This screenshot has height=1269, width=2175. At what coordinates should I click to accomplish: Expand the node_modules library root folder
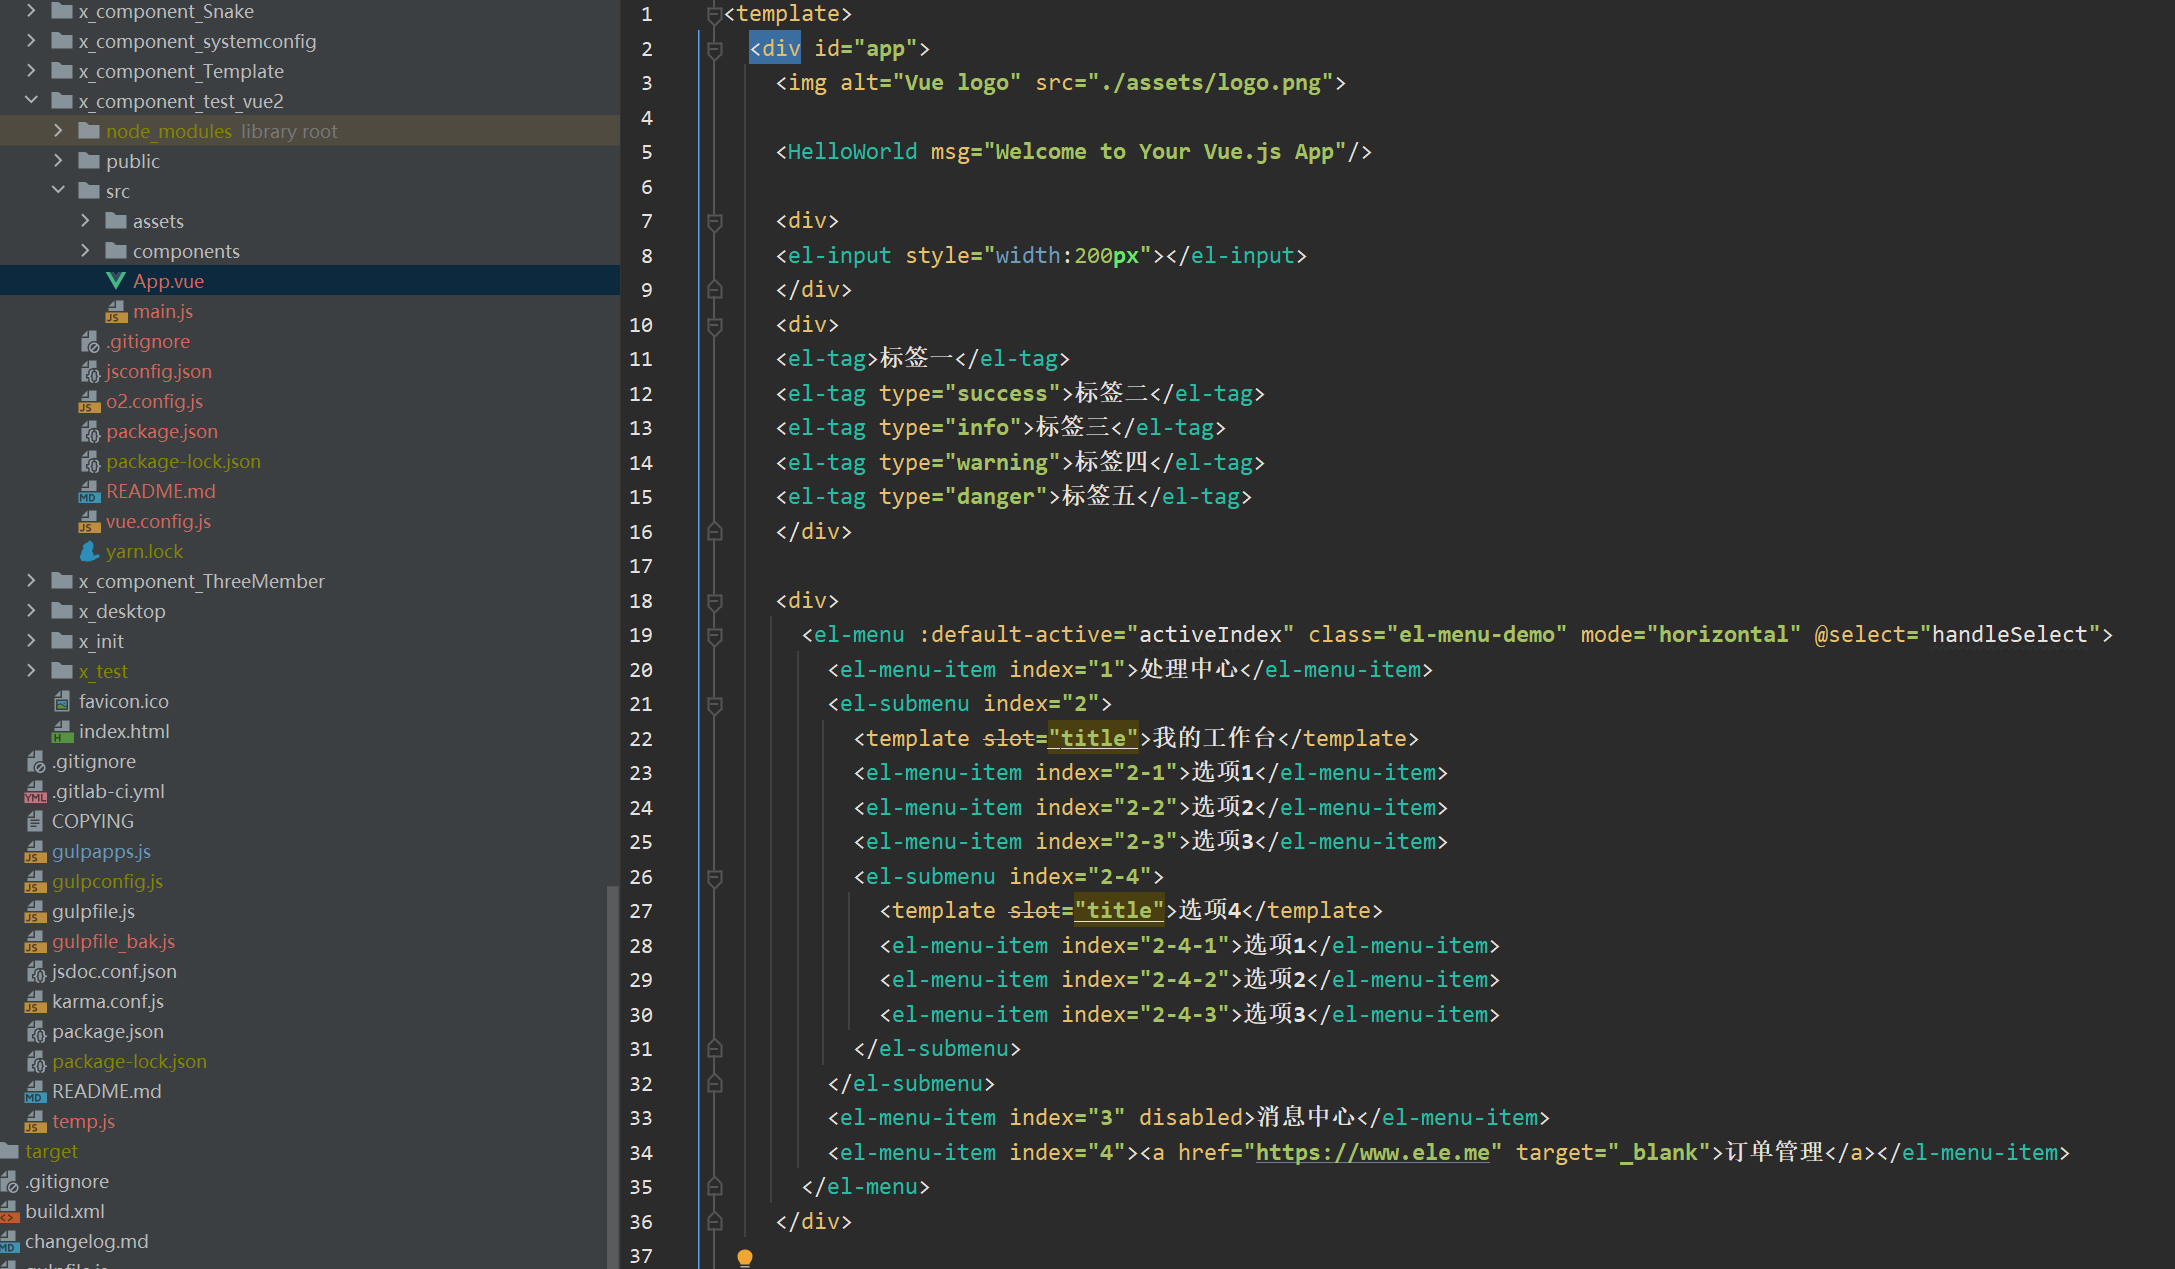point(58,130)
